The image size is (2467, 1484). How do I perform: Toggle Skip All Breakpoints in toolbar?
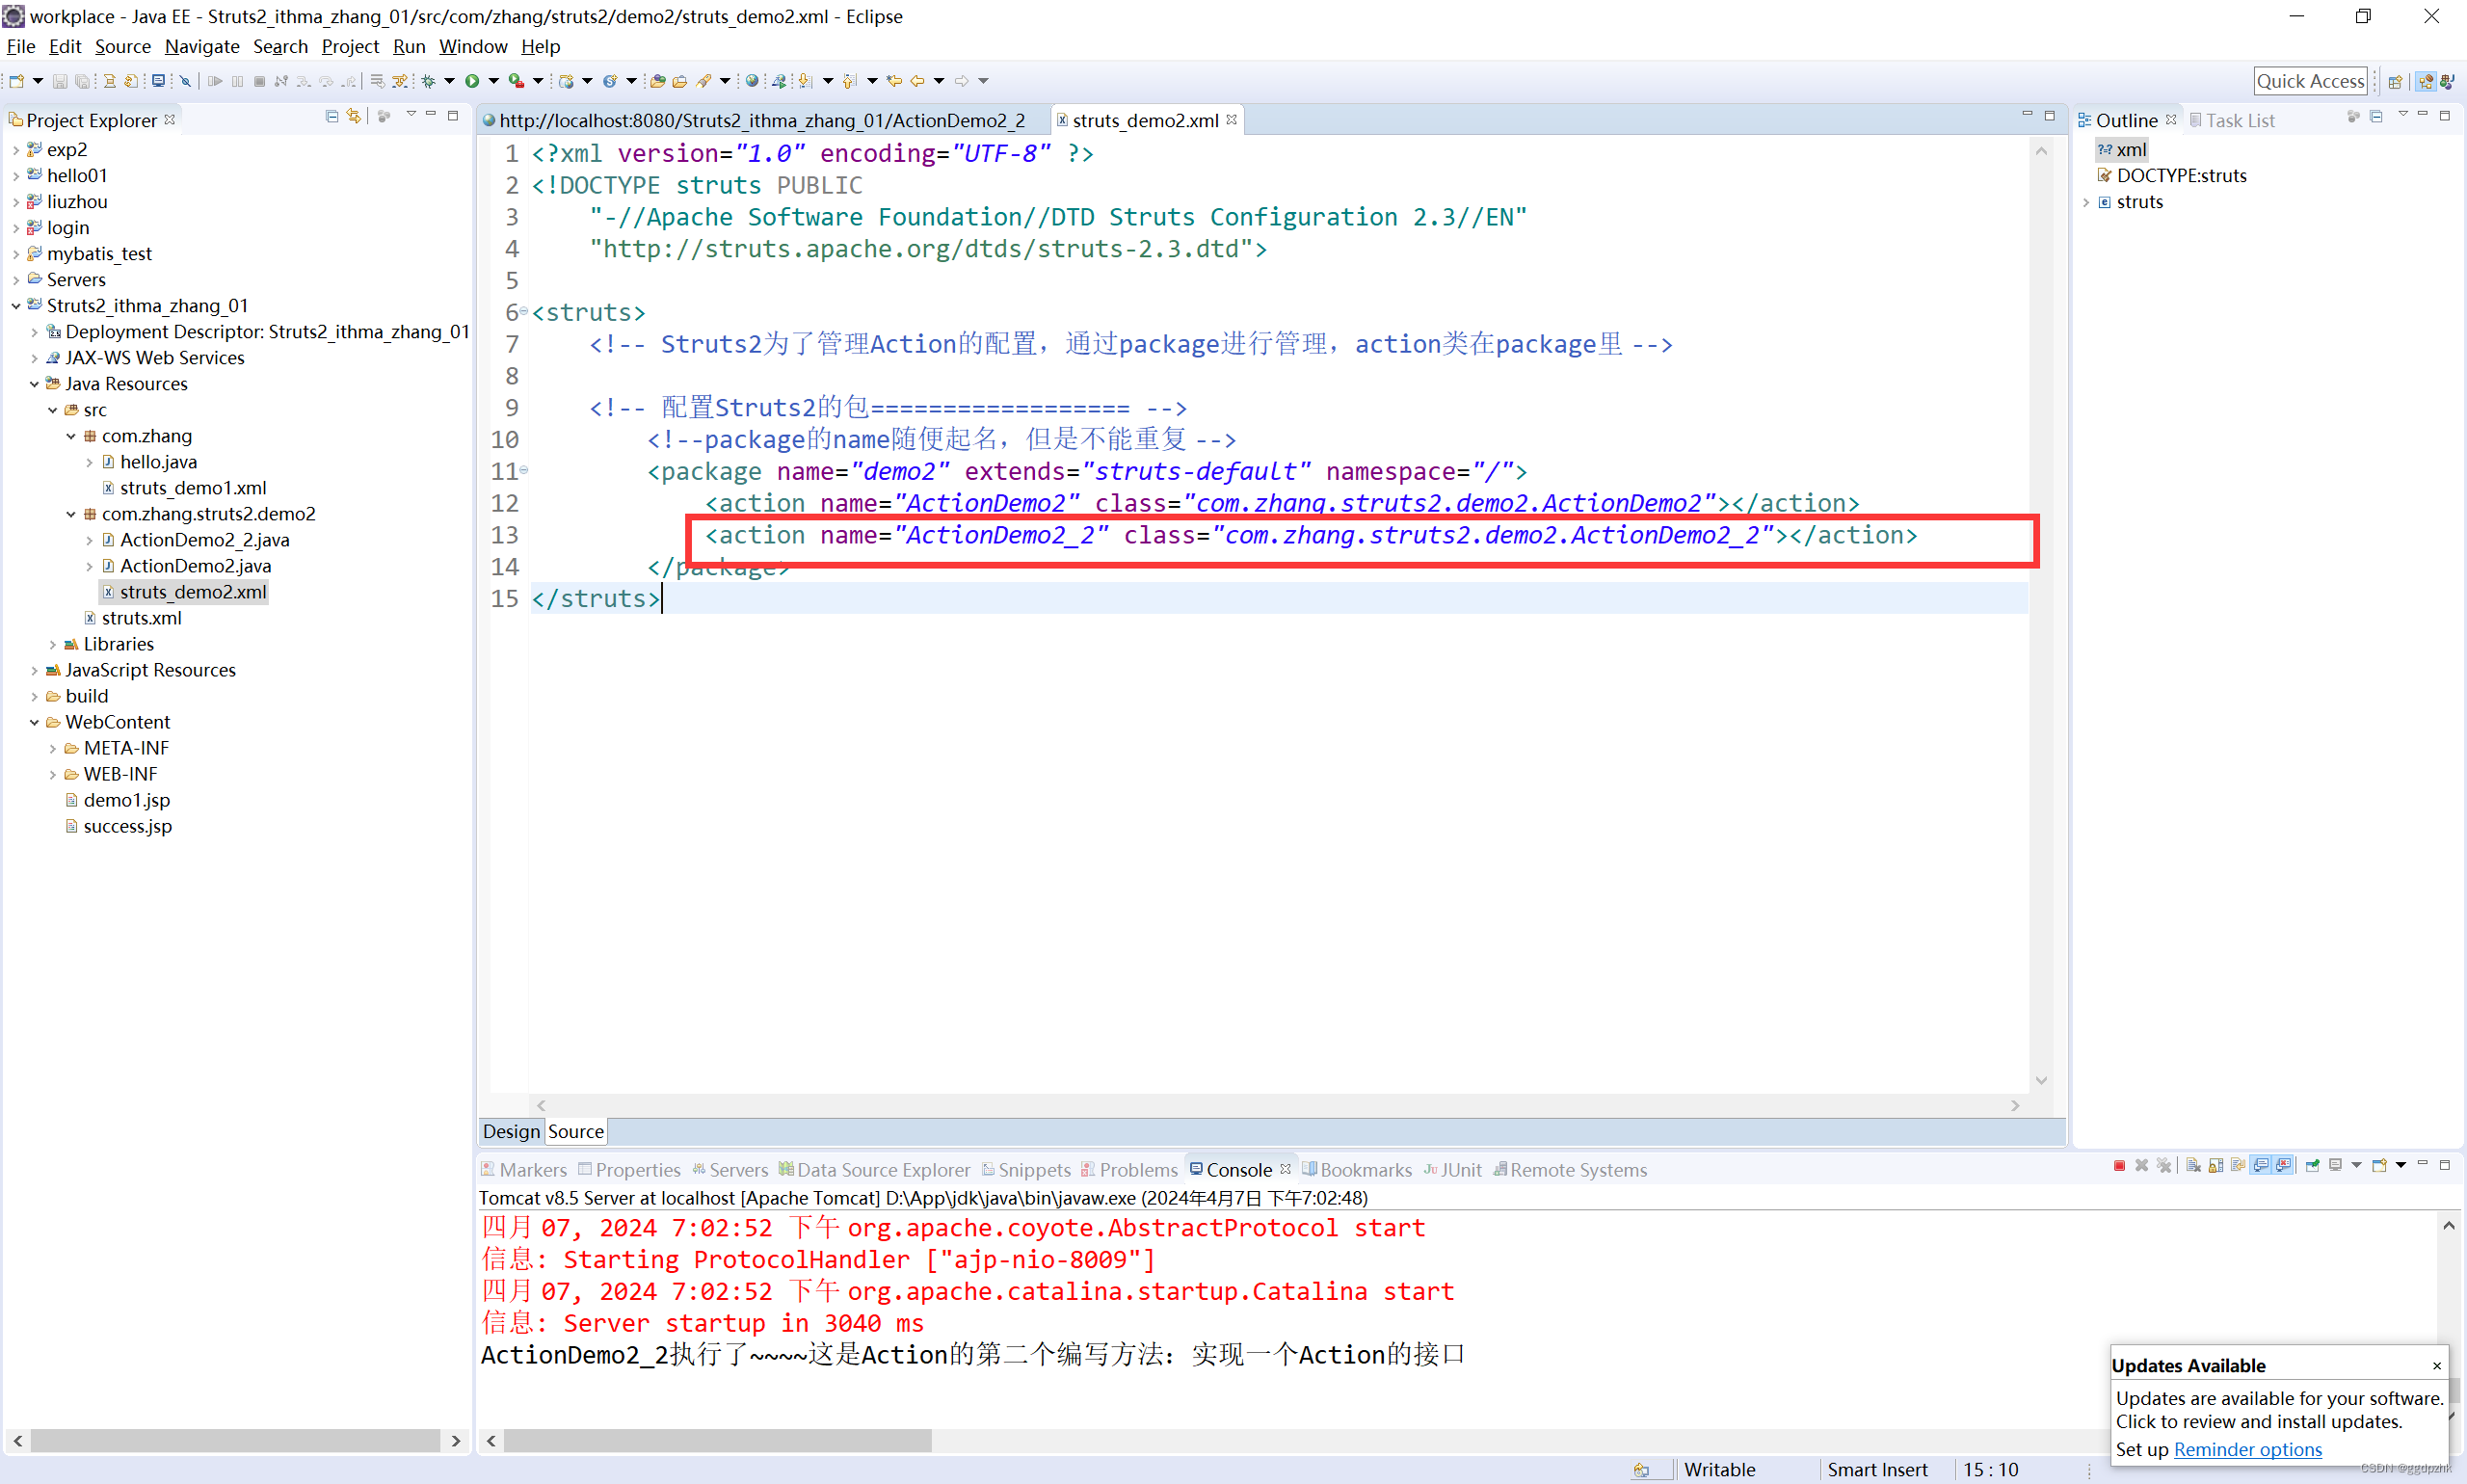point(185,81)
